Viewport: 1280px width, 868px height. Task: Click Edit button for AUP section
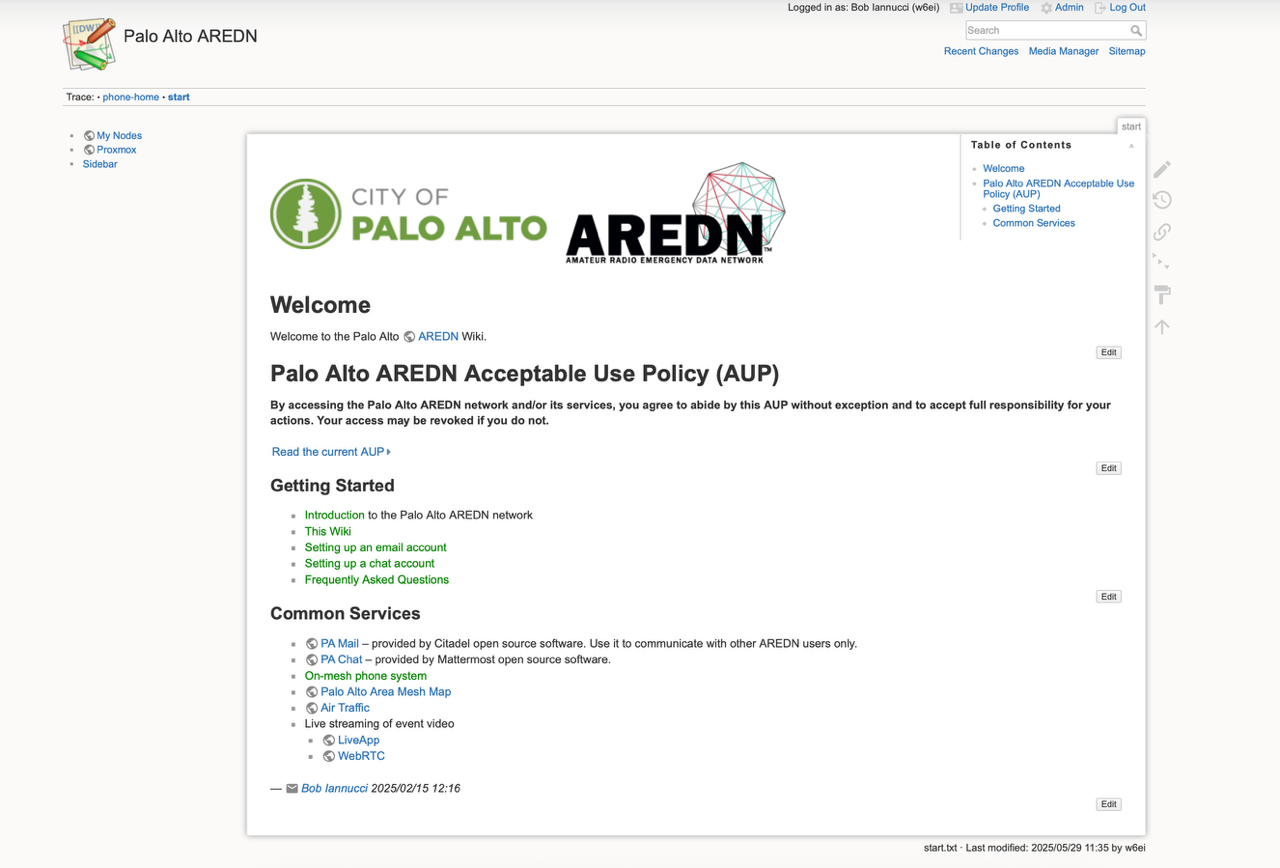point(1108,468)
